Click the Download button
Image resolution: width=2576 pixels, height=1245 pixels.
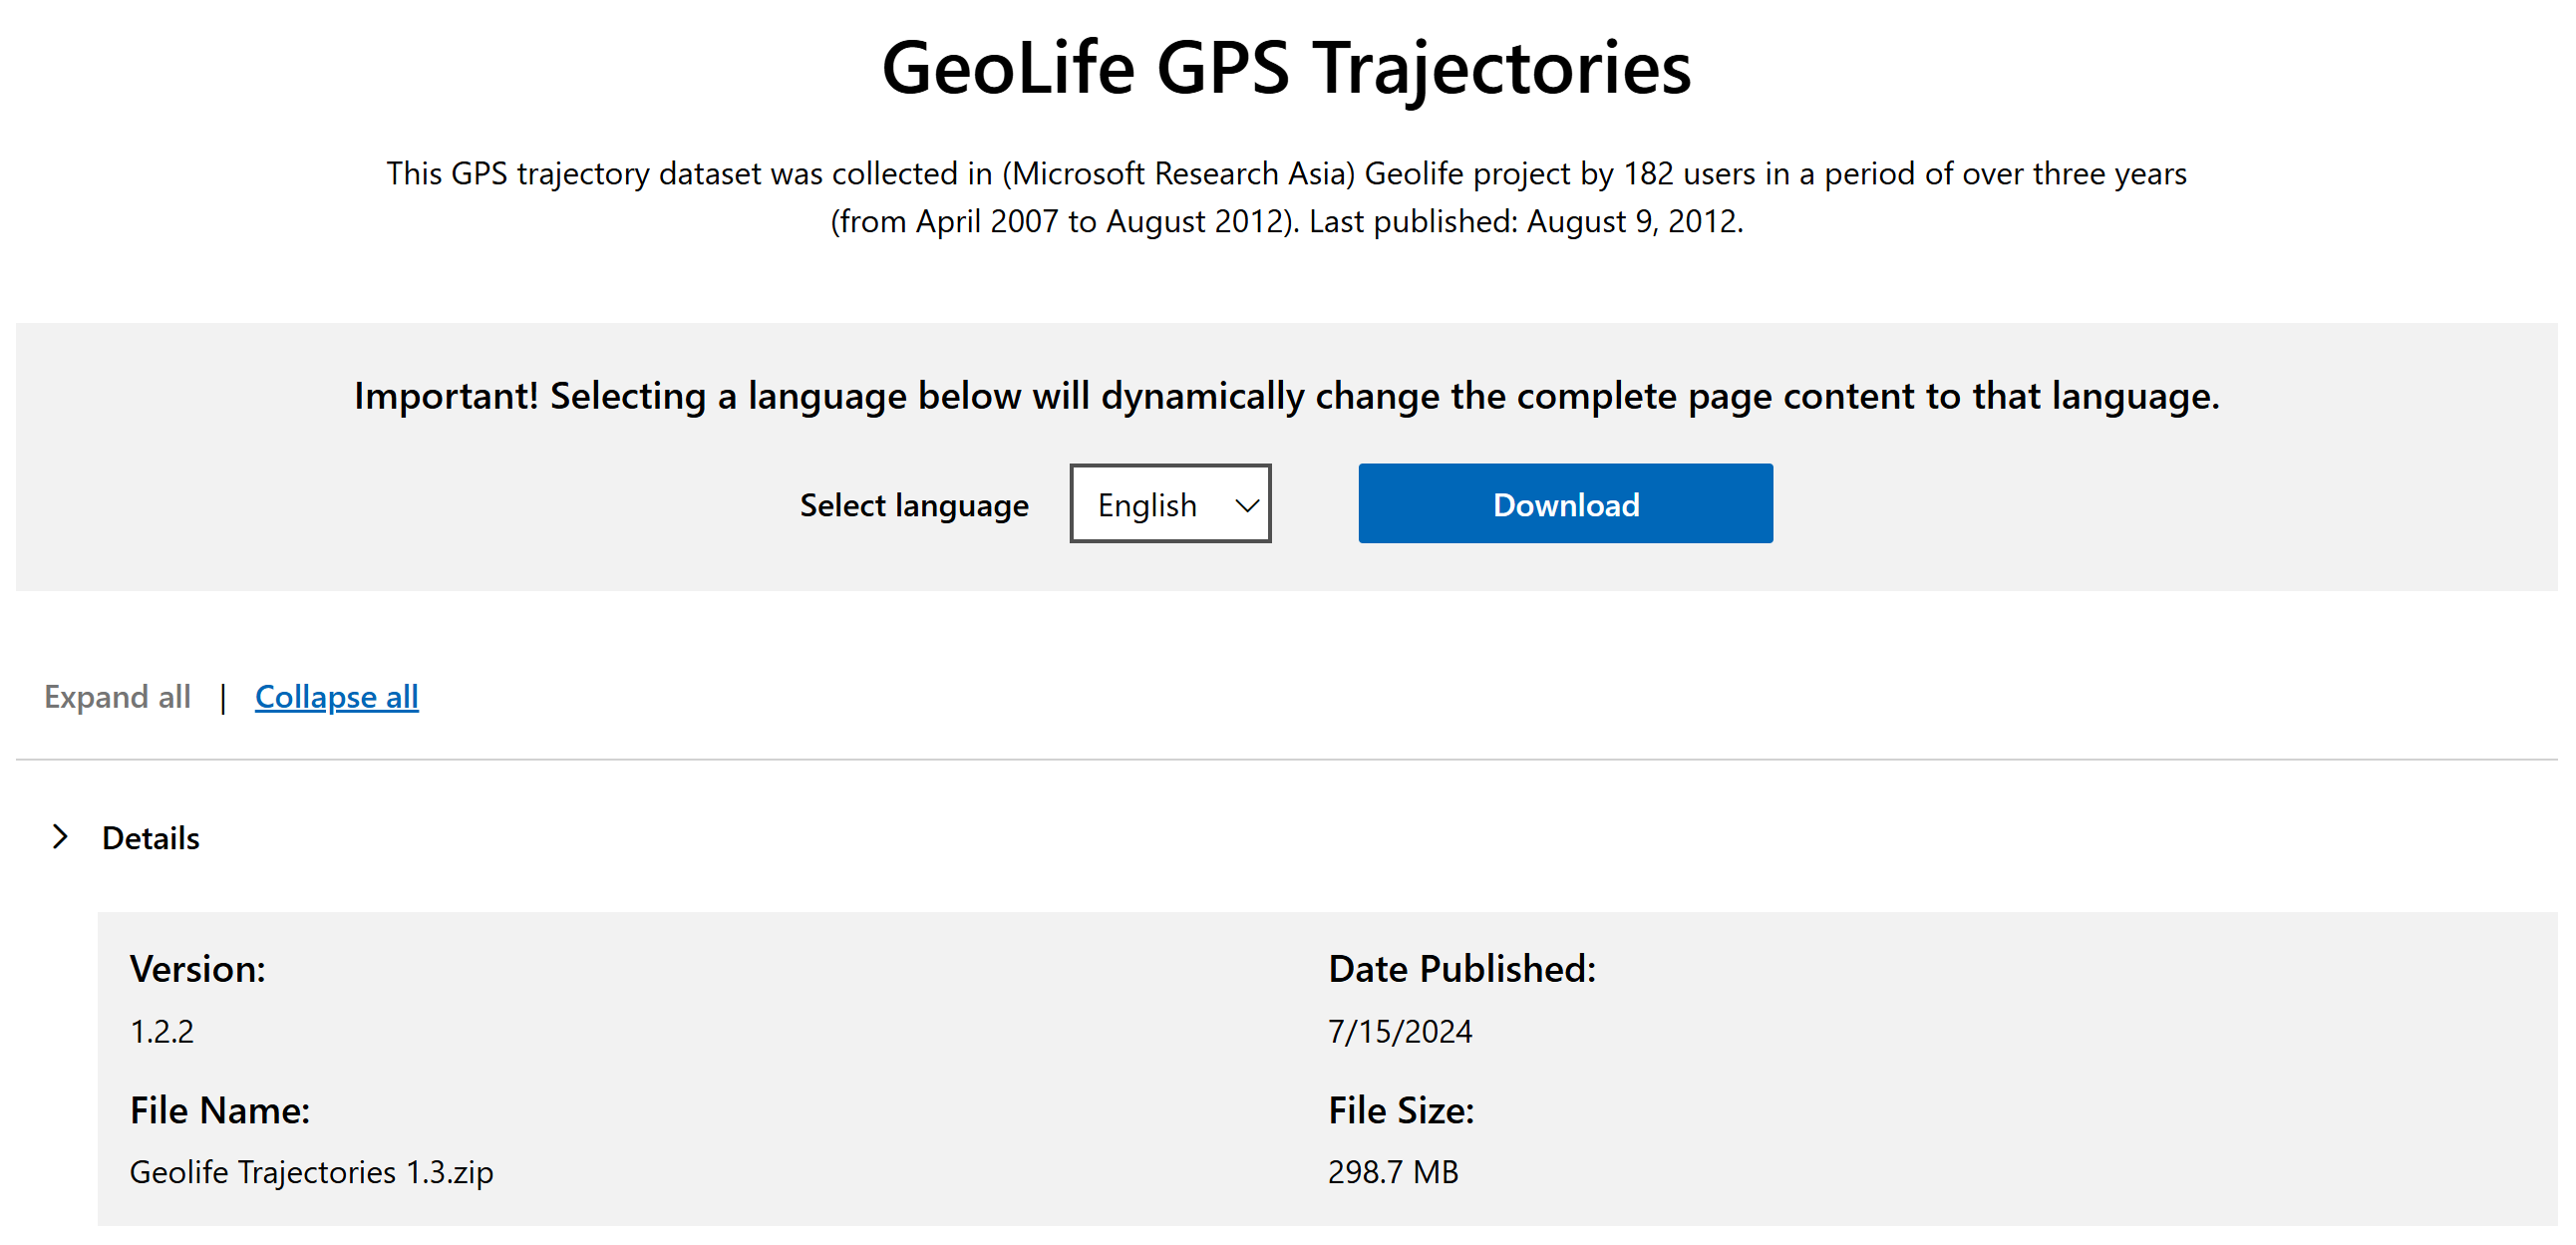pos(1565,504)
